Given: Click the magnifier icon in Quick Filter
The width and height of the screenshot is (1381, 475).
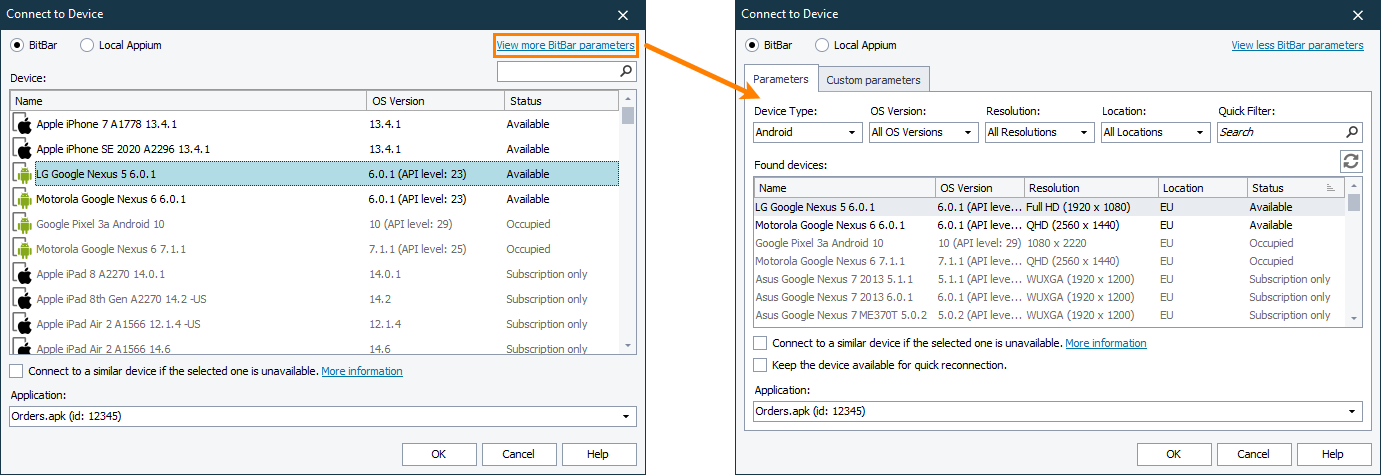Looking at the screenshot, I should pyautogui.click(x=1352, y=132).
